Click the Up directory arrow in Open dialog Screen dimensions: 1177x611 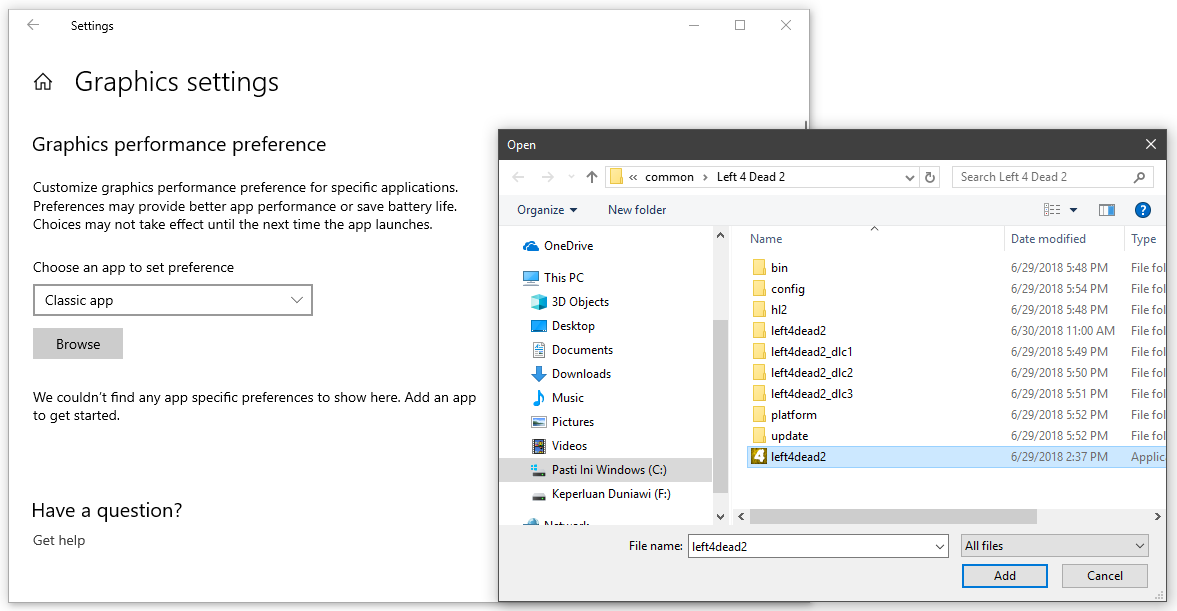(592, 177)
